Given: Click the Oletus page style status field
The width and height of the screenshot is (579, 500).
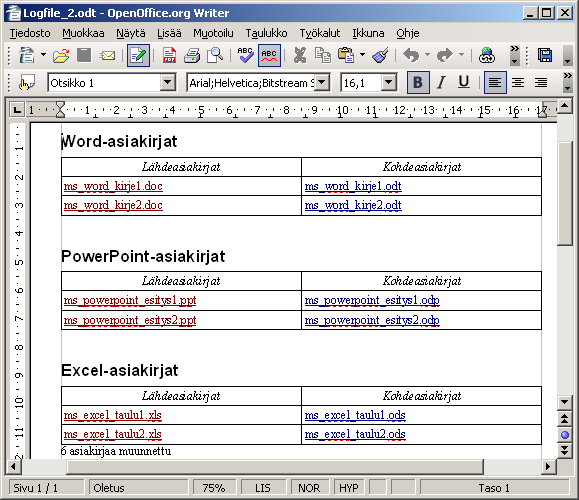Looking at the screenshot, I should click(x=138, y=488).
